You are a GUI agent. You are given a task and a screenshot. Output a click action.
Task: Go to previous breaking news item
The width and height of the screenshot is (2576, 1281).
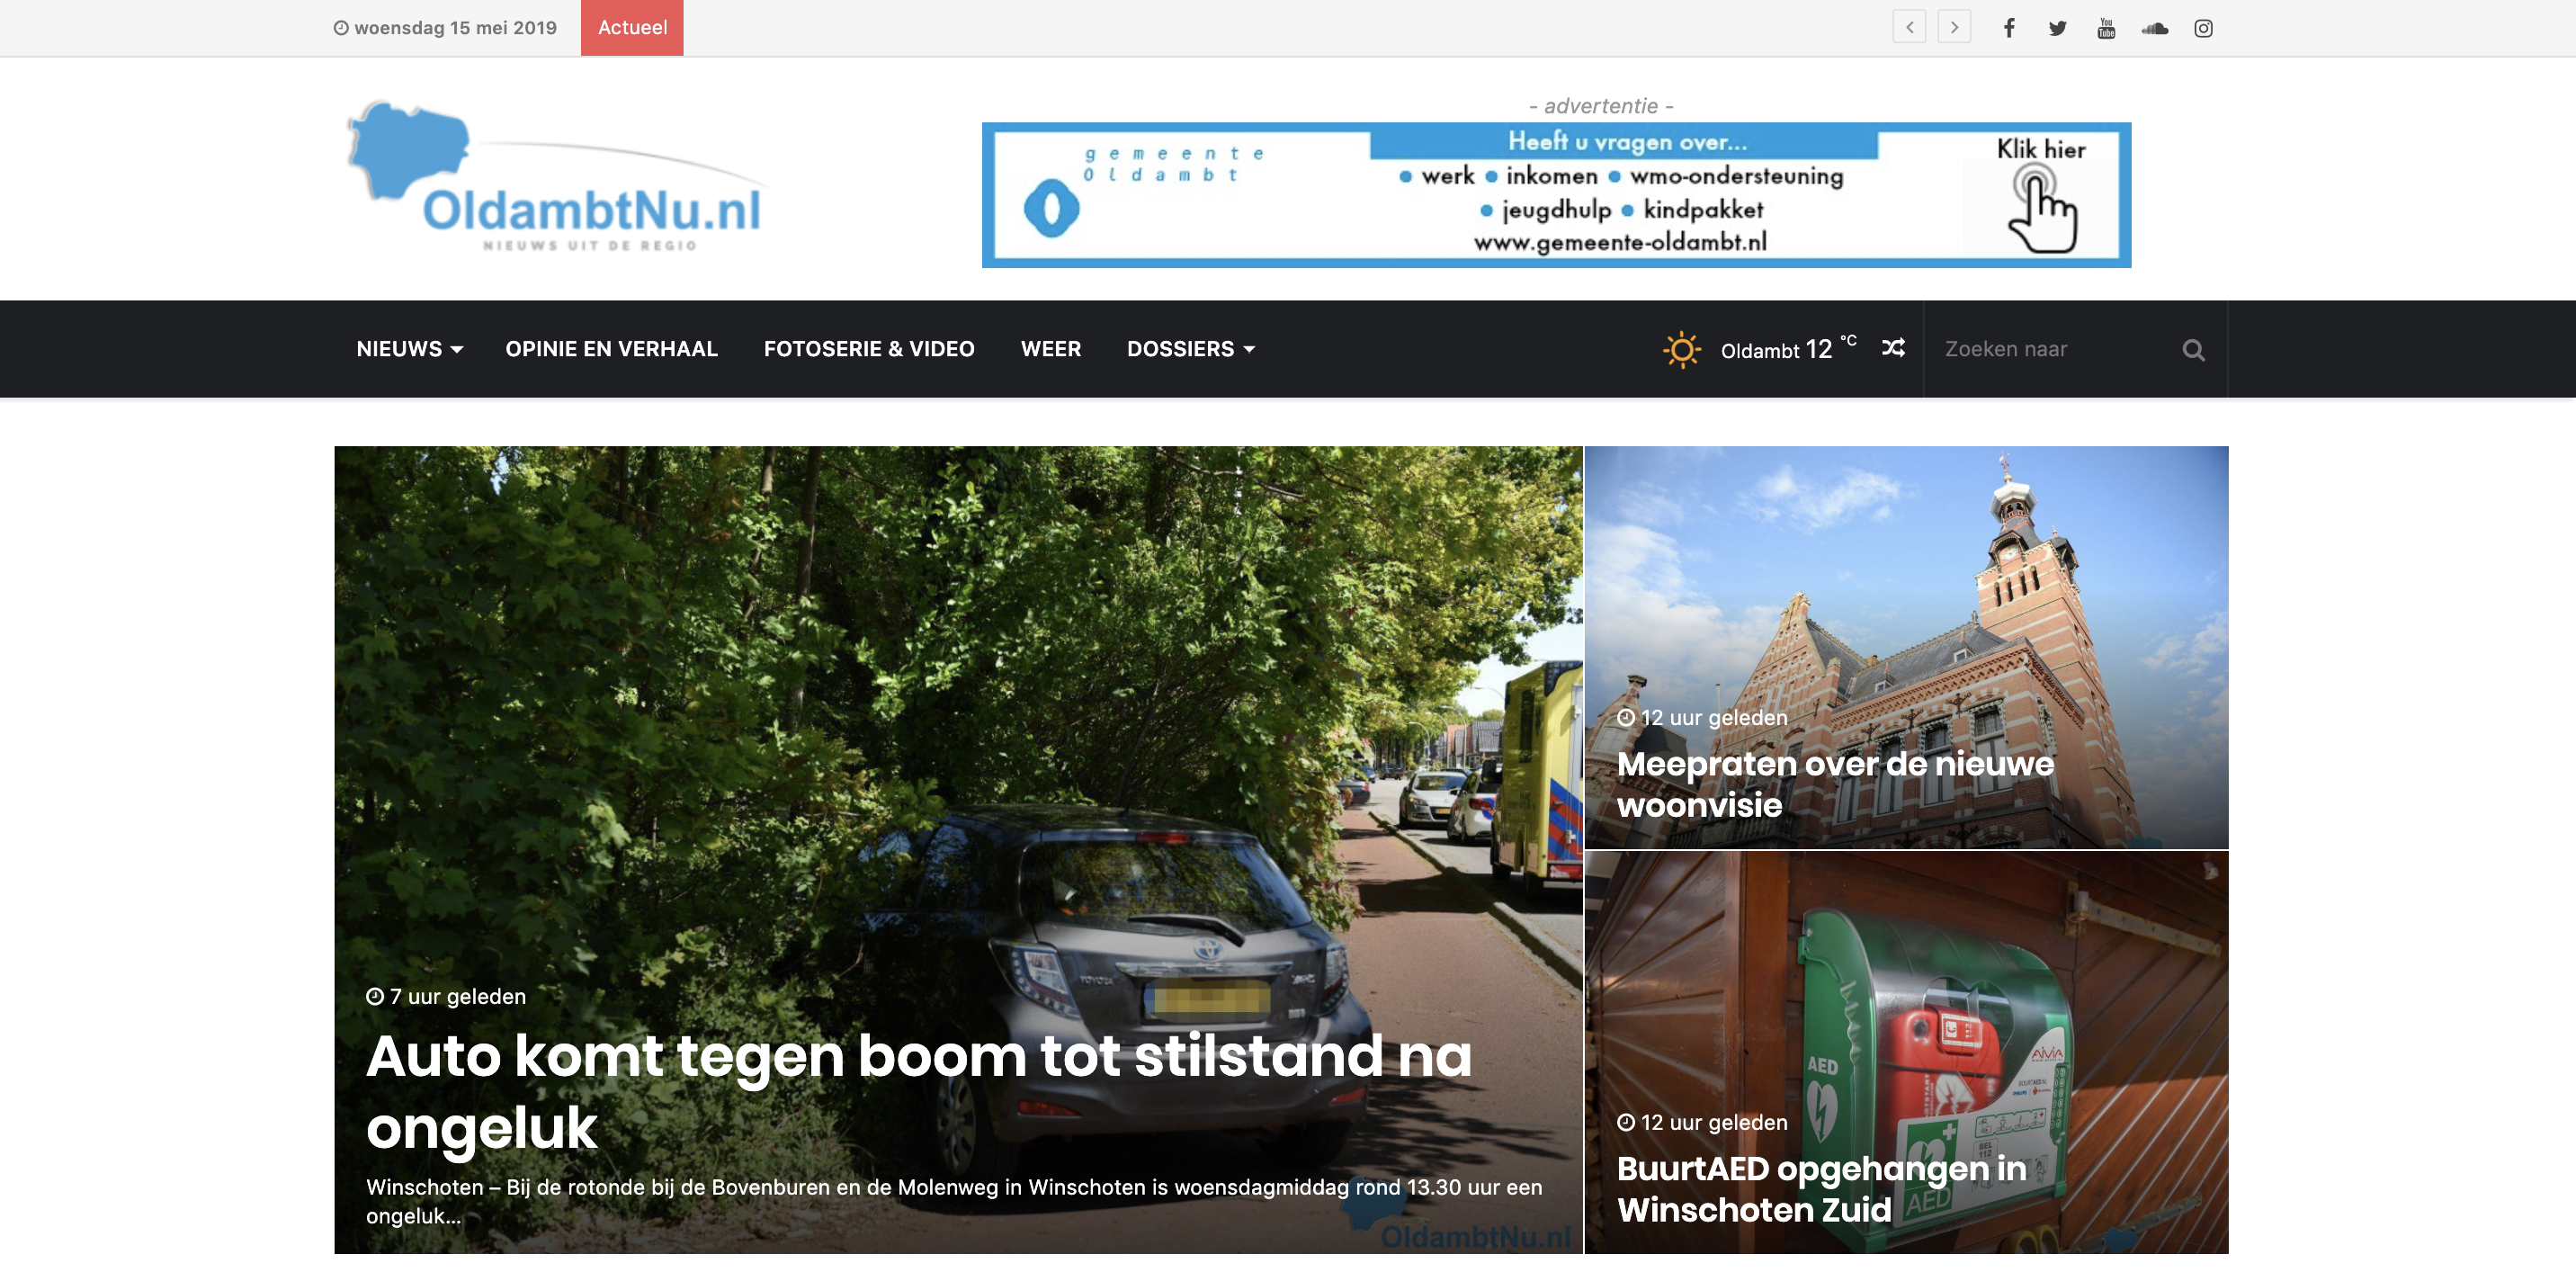[1909, 28]
